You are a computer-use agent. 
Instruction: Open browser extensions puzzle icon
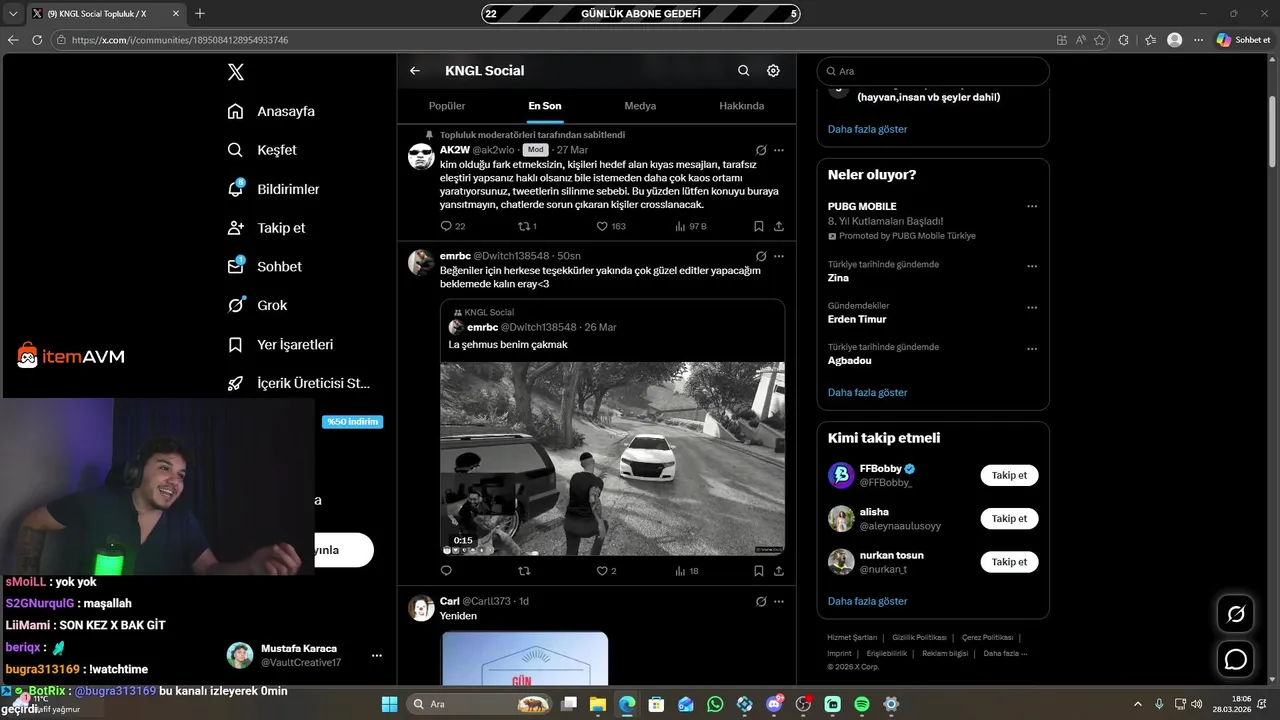(x=1124, y=40)
